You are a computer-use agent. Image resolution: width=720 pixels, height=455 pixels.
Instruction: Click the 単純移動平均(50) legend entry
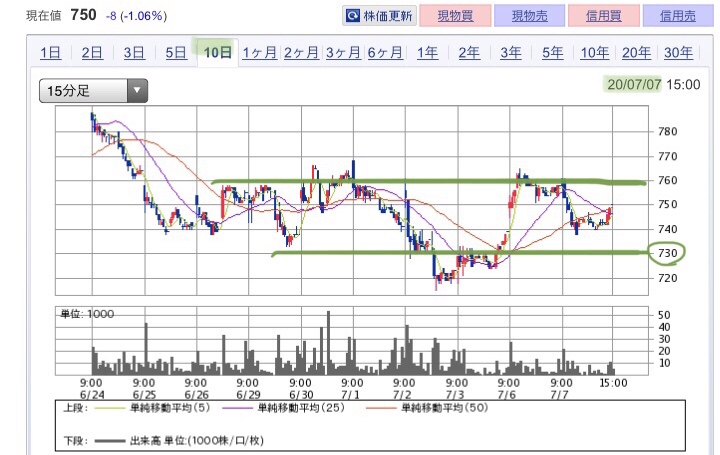tap(444, 408)
